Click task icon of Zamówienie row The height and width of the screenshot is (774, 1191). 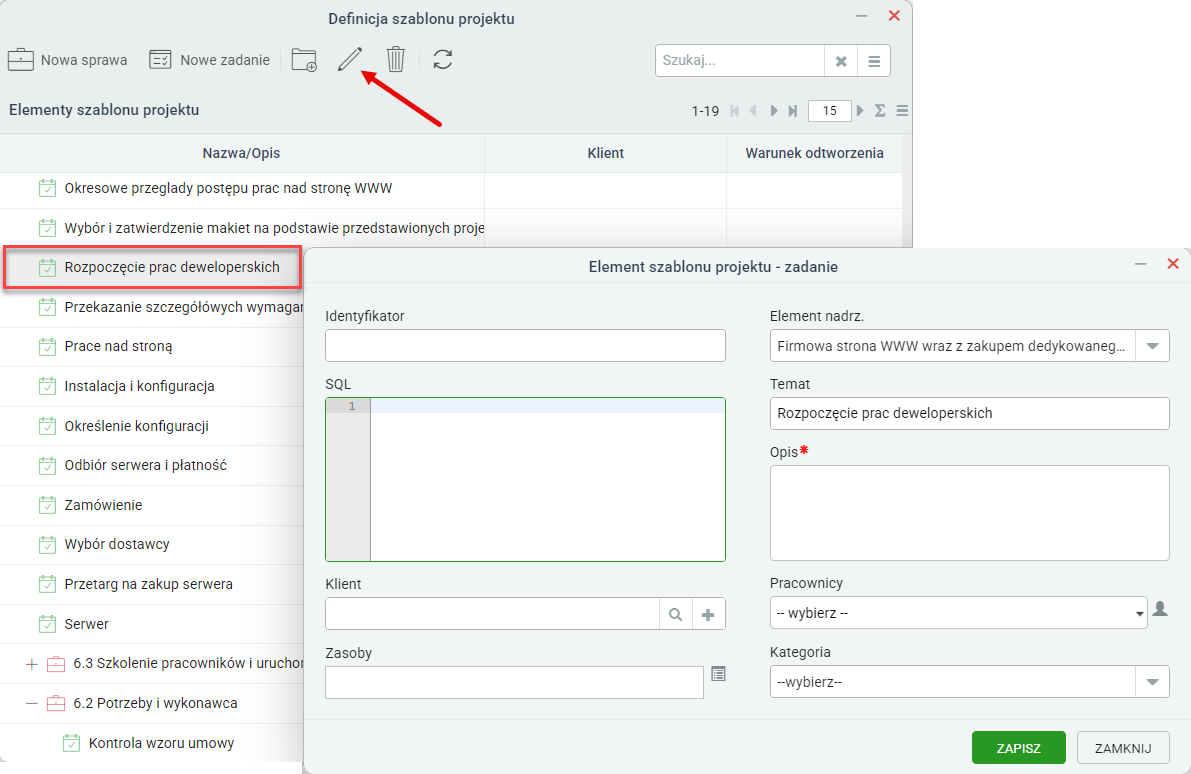(x=47, y=504)
